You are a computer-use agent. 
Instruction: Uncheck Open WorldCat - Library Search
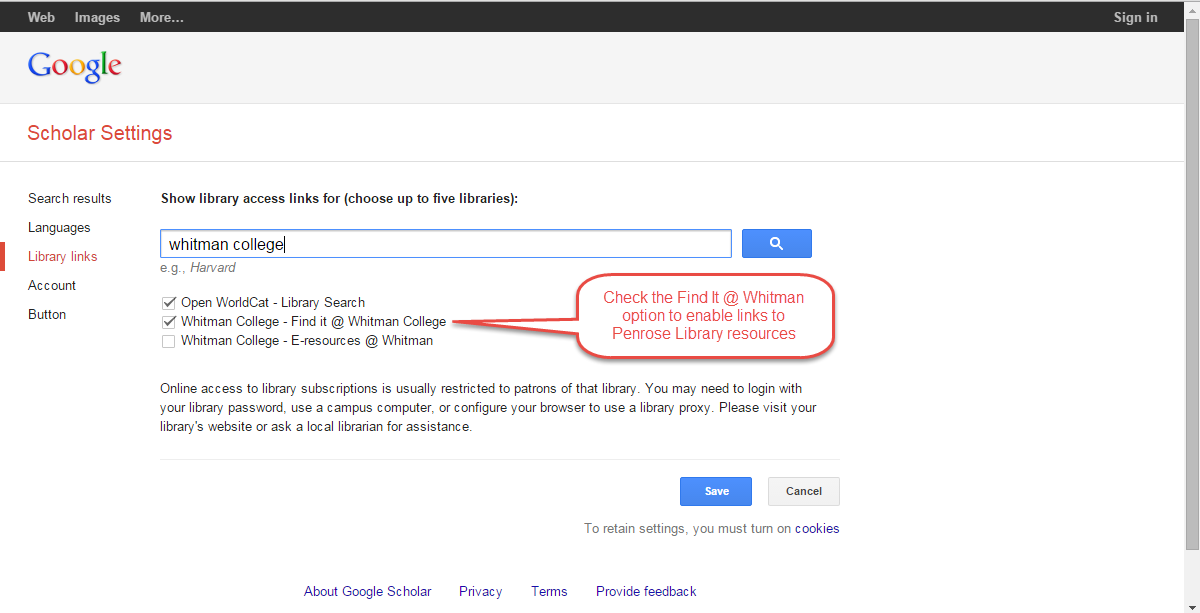[x=169, y=302]
